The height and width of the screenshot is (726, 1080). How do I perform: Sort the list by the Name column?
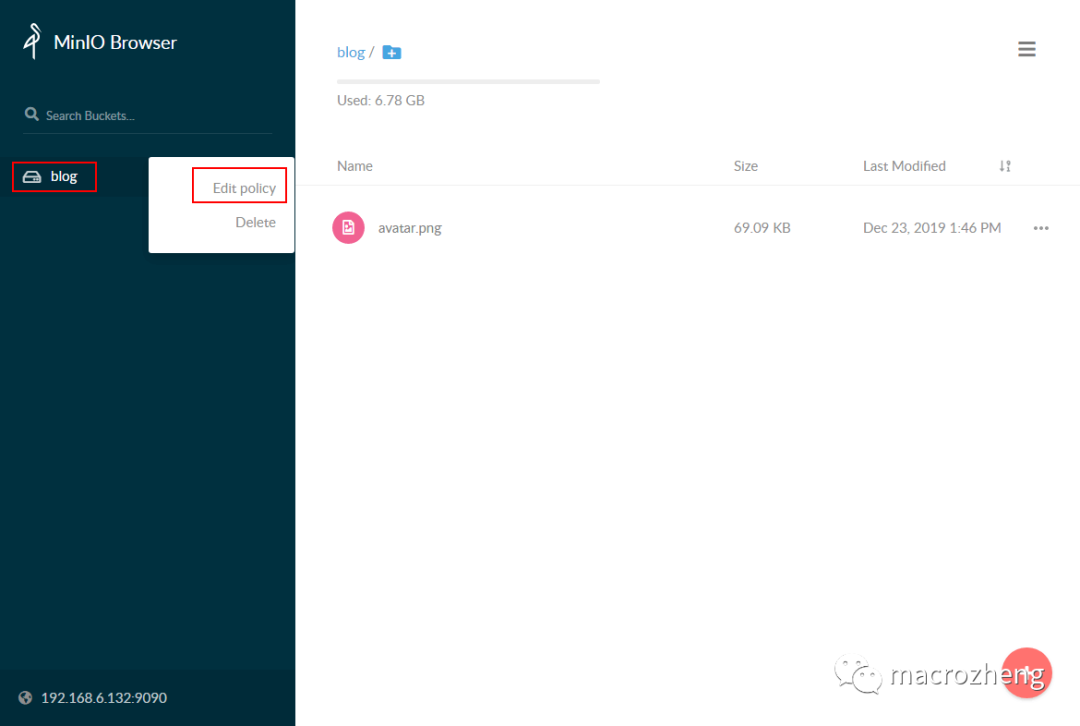point(355,166)
